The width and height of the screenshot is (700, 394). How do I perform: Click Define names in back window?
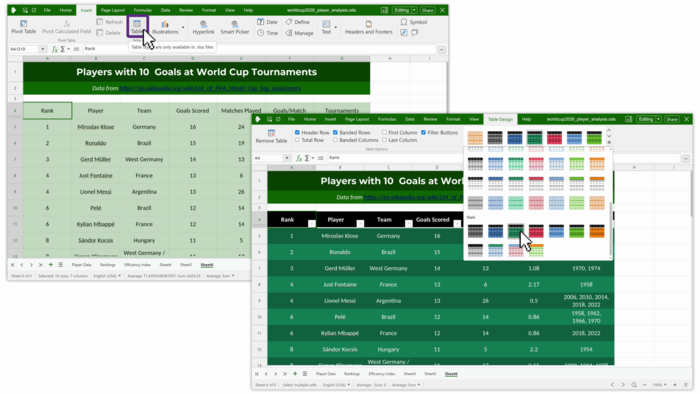pos(297,22)
